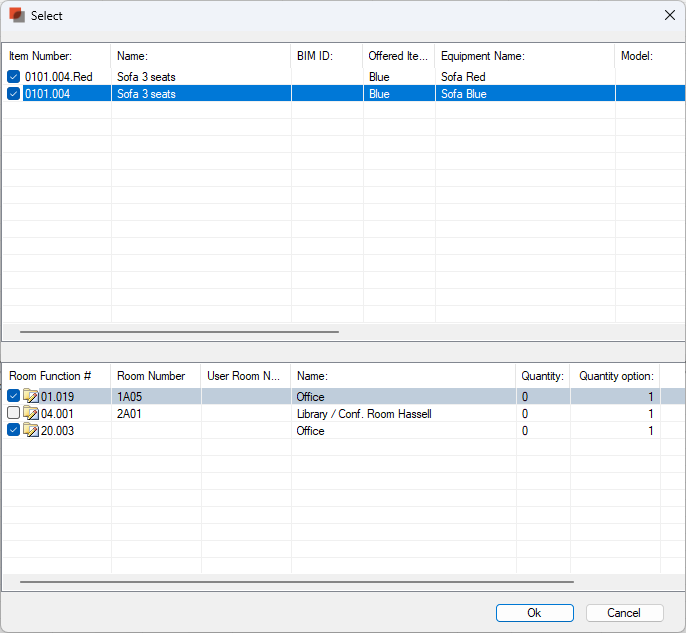686x633 pixels.
Task: Click the Select dialog app icon
Action: coord(17,15)
